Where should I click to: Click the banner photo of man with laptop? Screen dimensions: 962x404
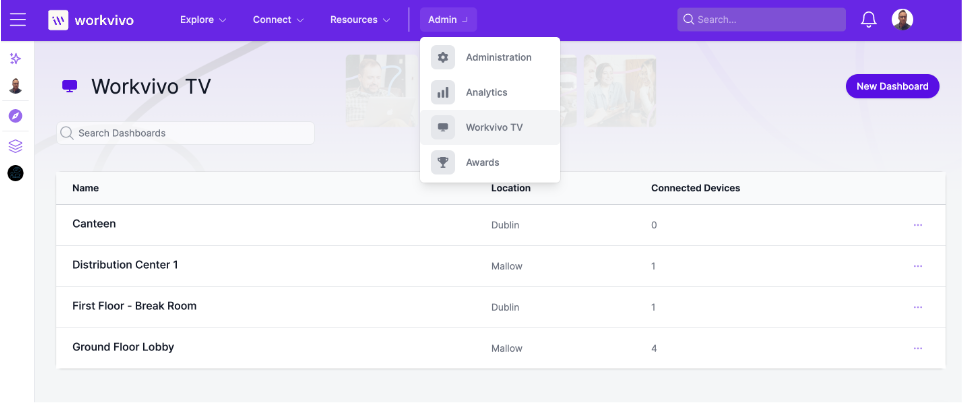(x=382, y=91)
